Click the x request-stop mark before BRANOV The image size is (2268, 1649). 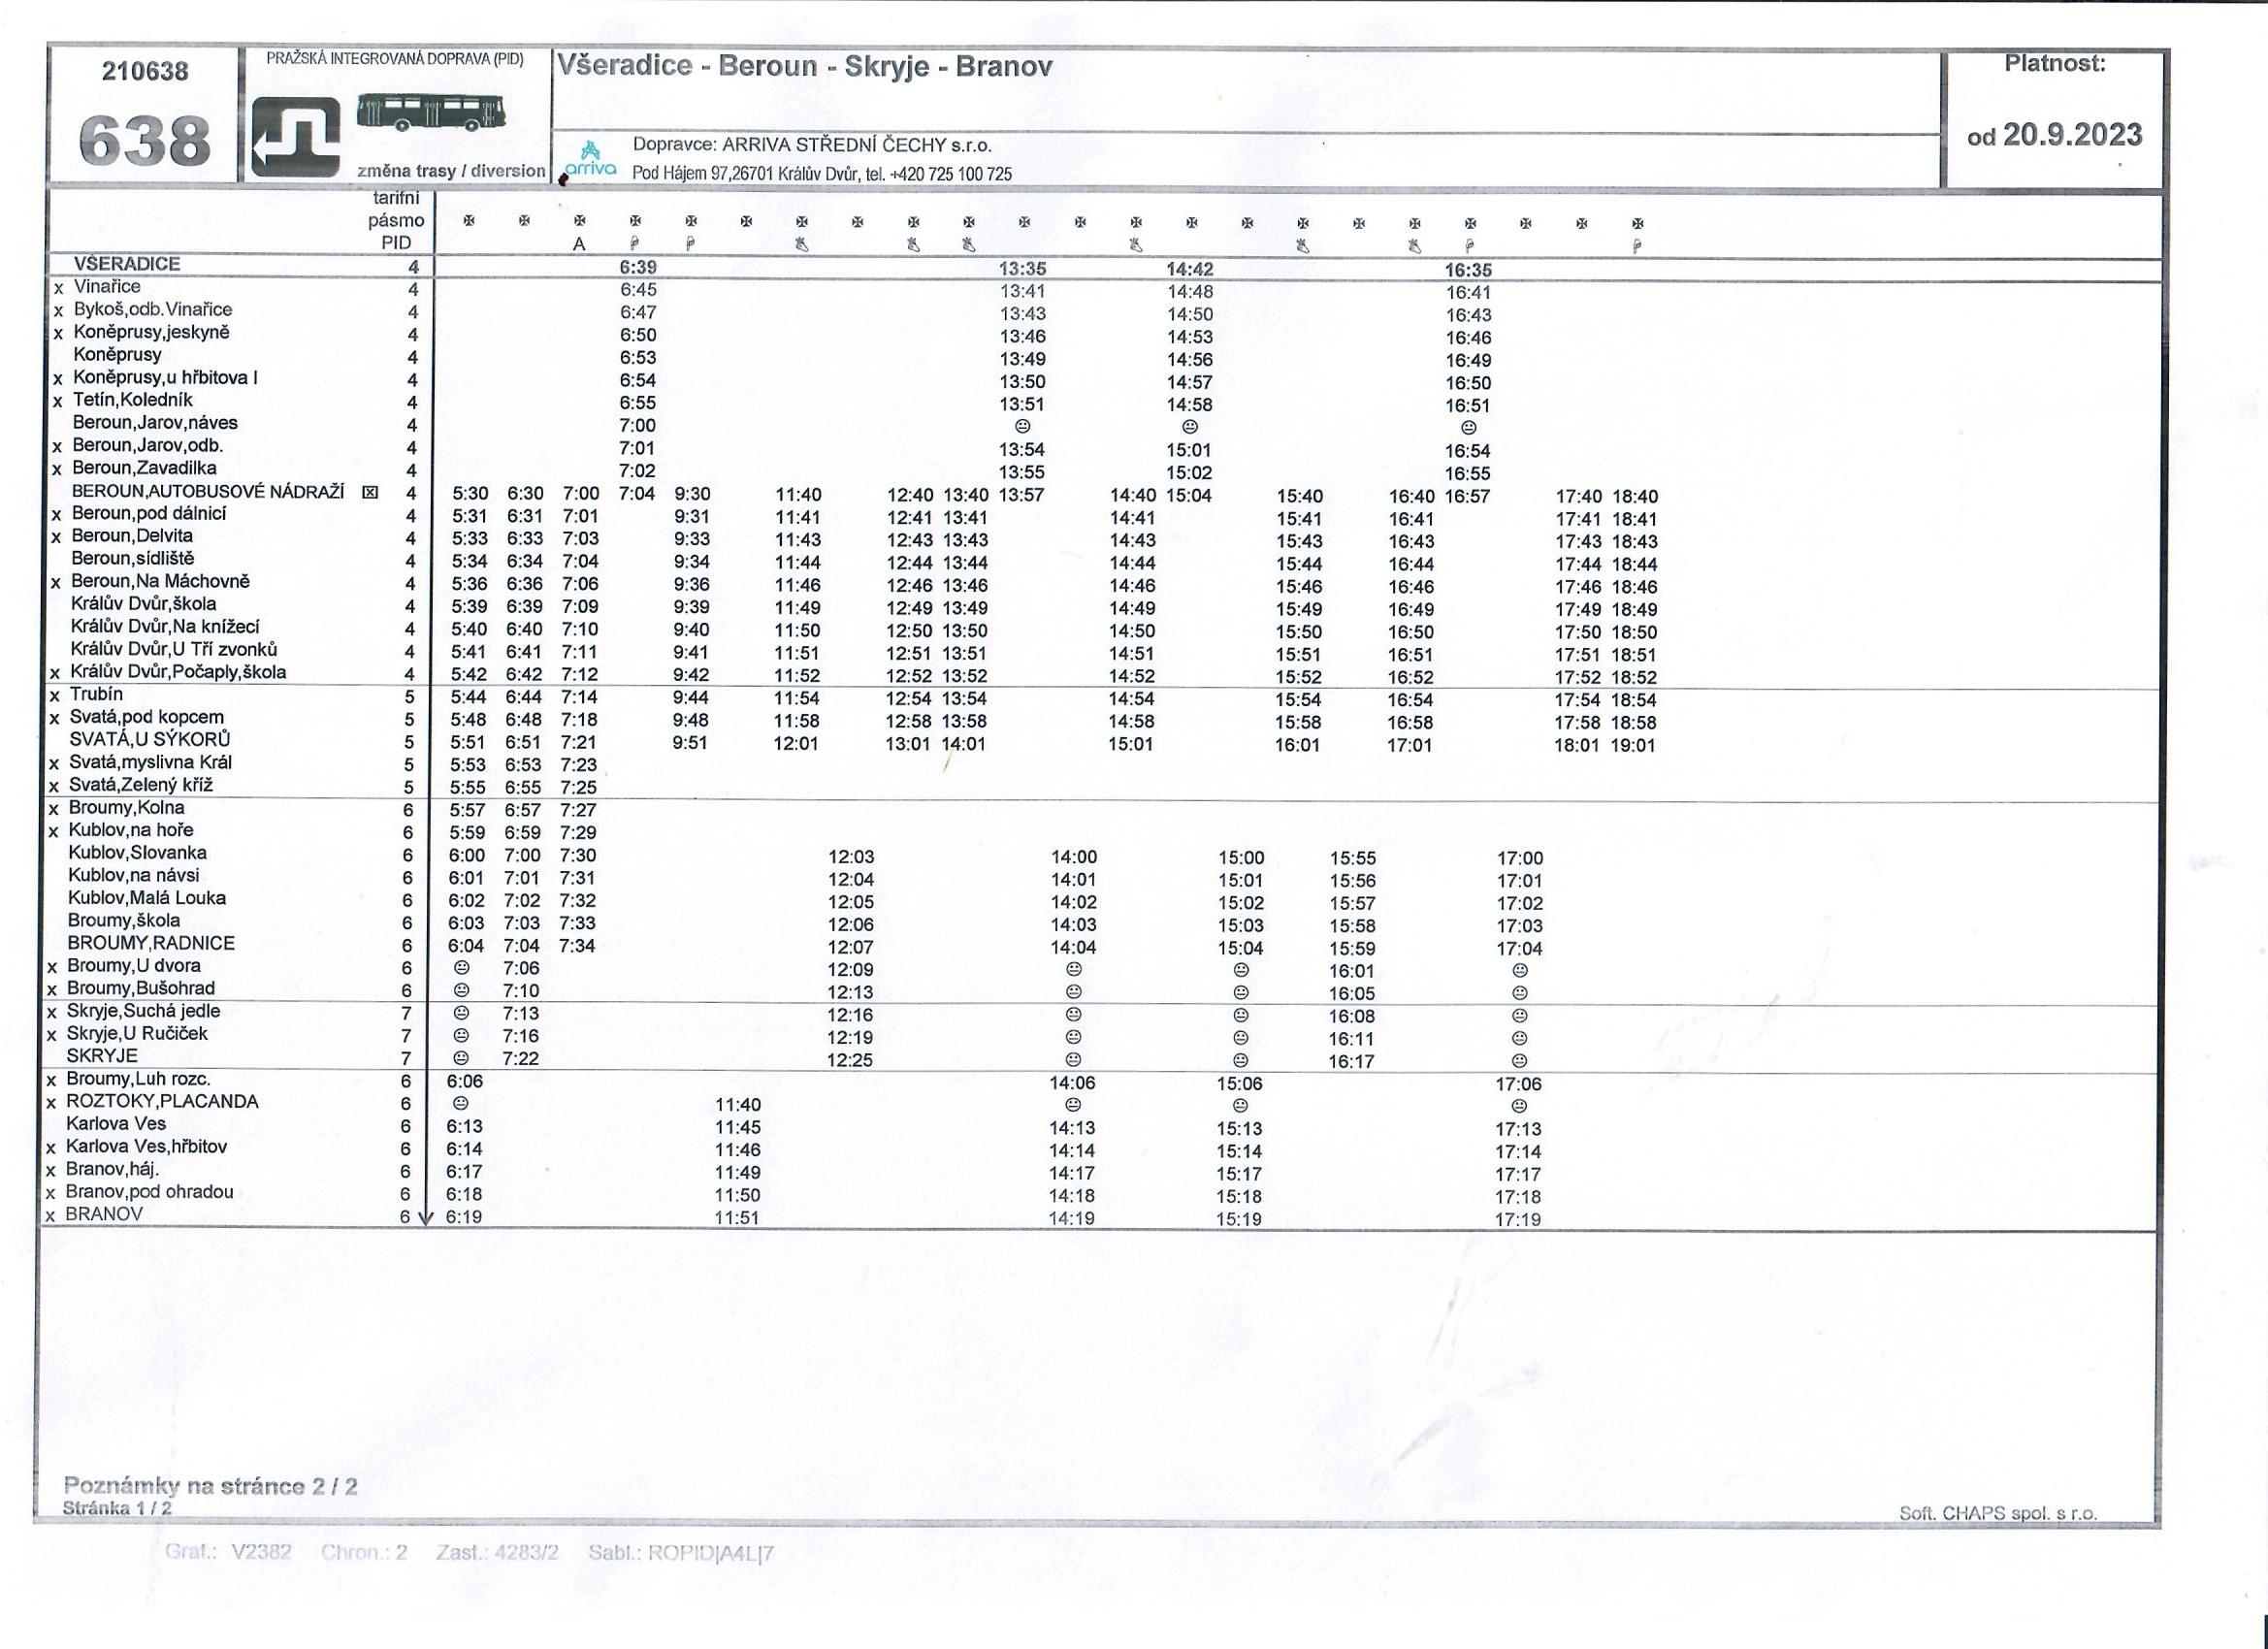pyautogui.click(x=50, y=1216)
